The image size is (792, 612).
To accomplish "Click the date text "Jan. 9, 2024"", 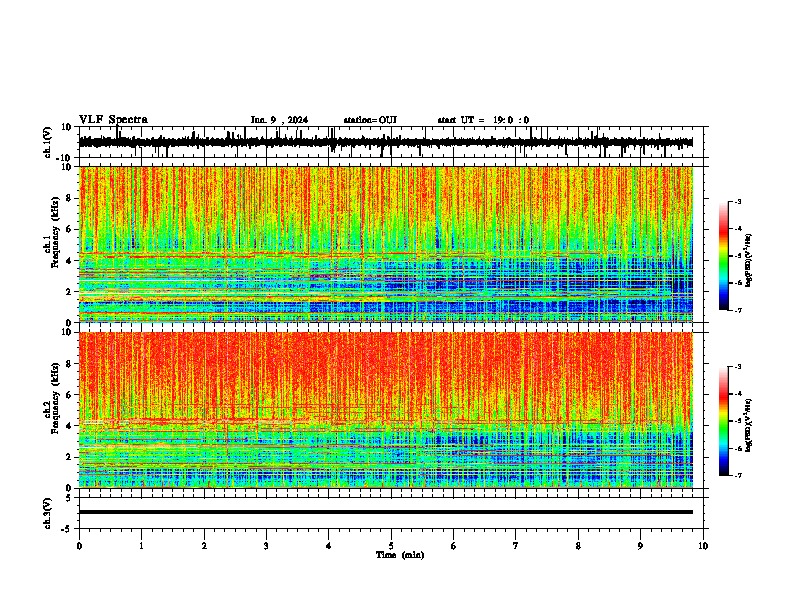I will coord(279,120).
